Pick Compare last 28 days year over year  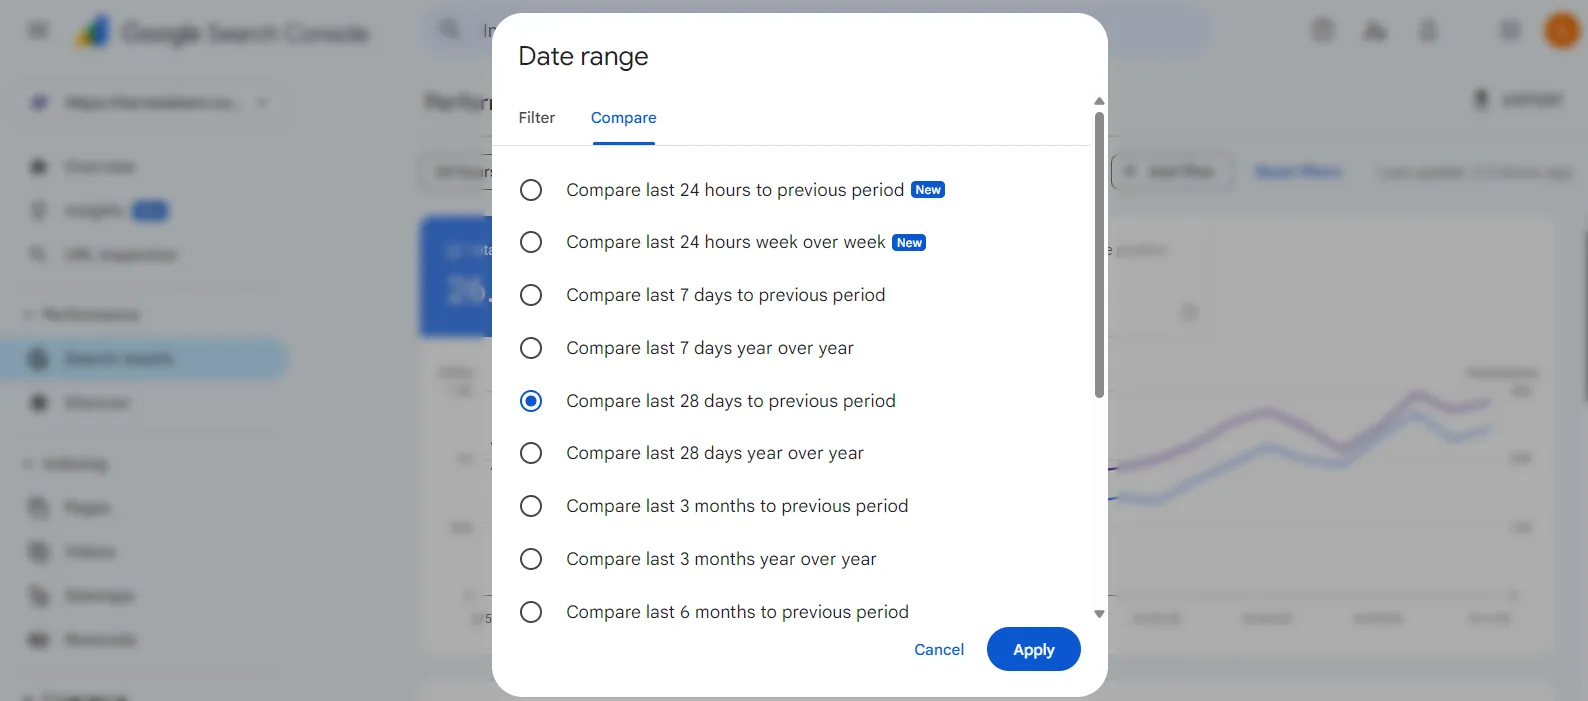click(x=531, y=453)
